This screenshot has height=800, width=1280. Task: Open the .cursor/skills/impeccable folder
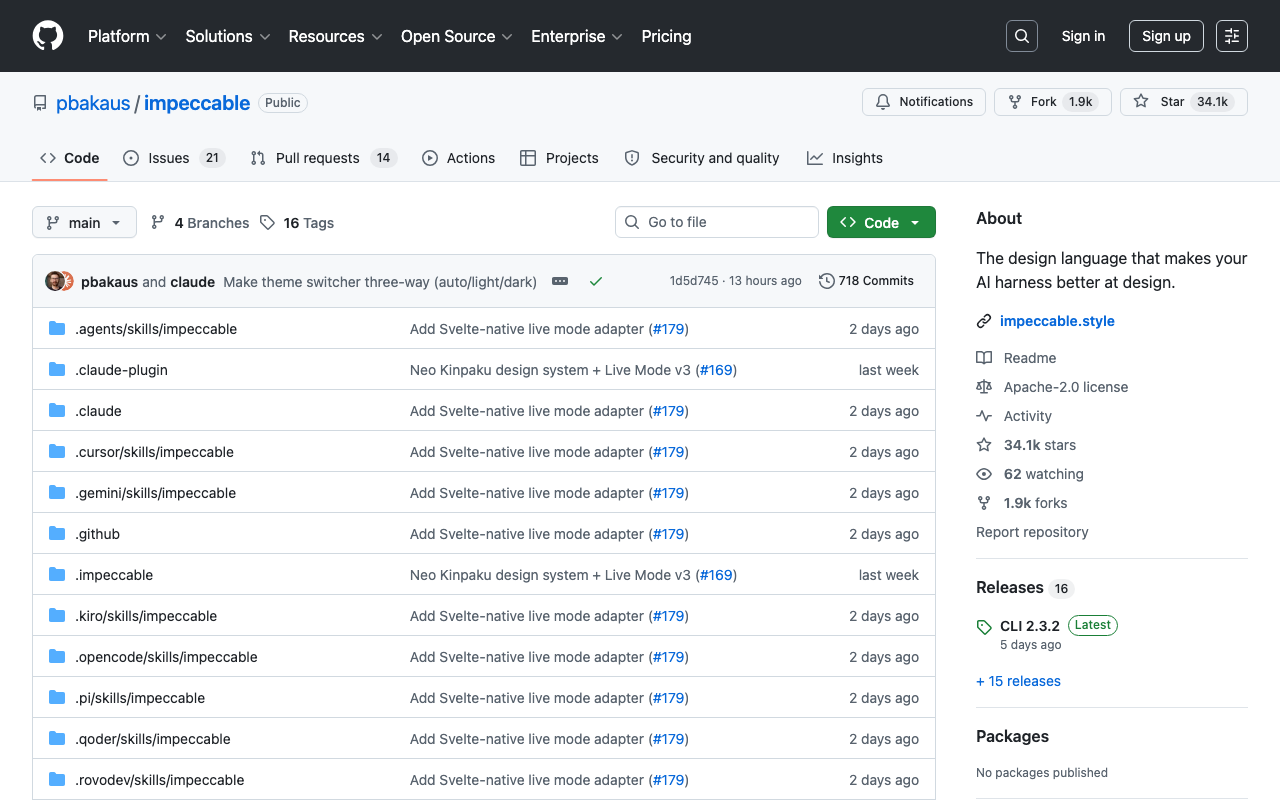coord(154,452)
